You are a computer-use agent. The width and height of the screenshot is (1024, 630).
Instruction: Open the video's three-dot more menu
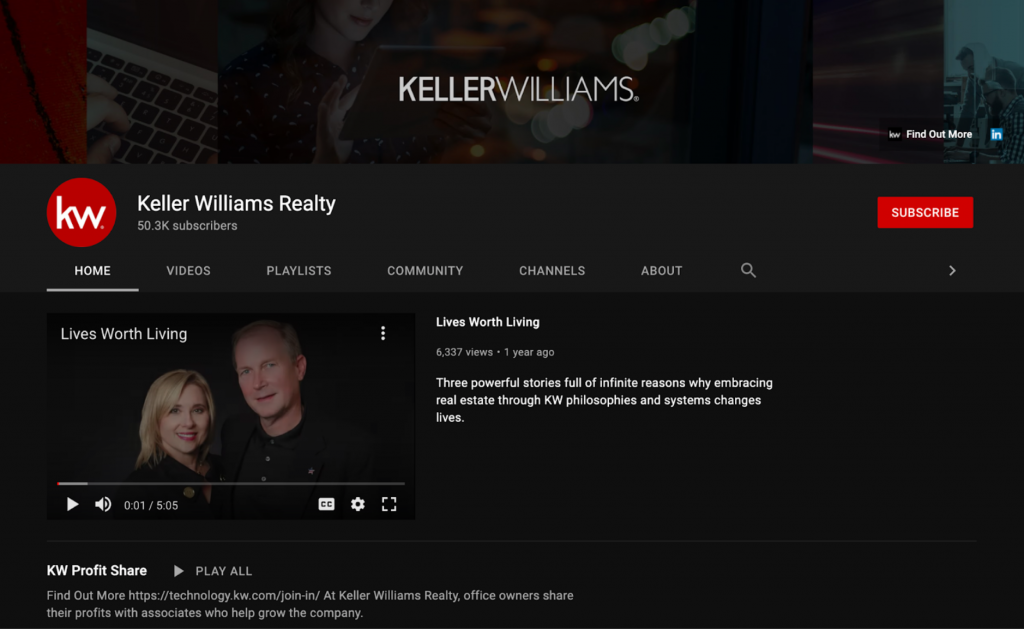click(383, 334)
